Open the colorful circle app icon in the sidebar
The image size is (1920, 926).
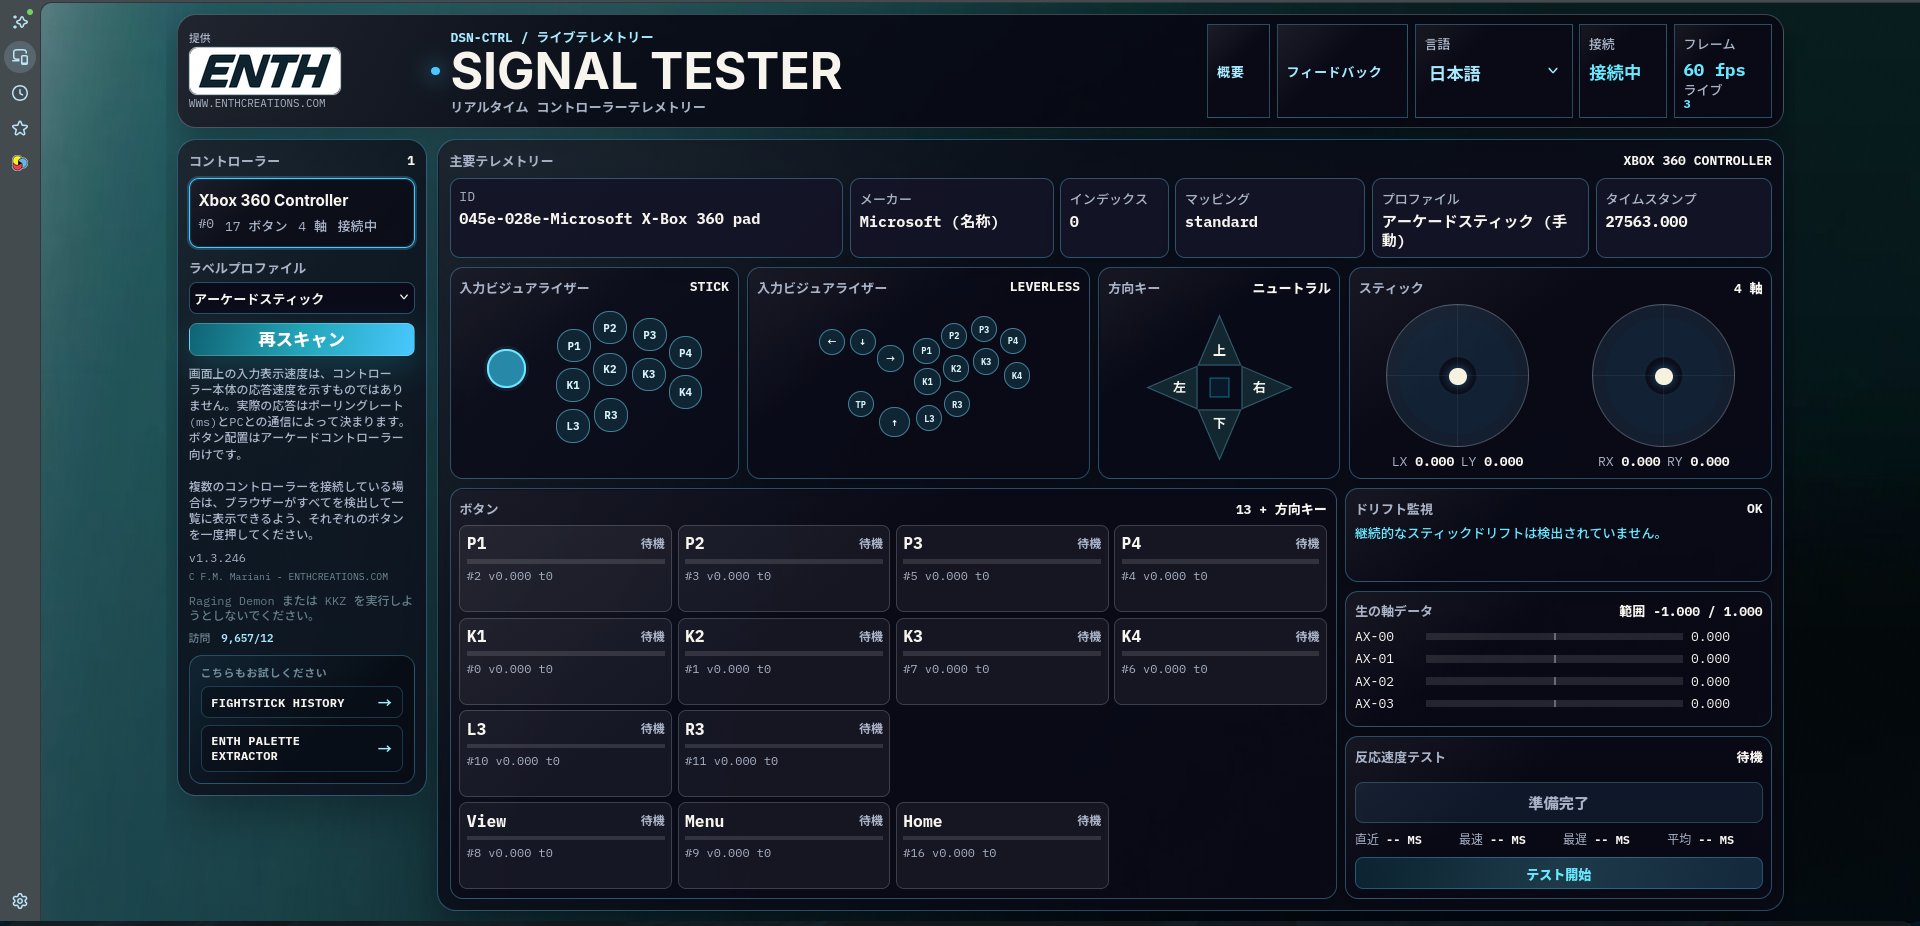coord(20,163)
